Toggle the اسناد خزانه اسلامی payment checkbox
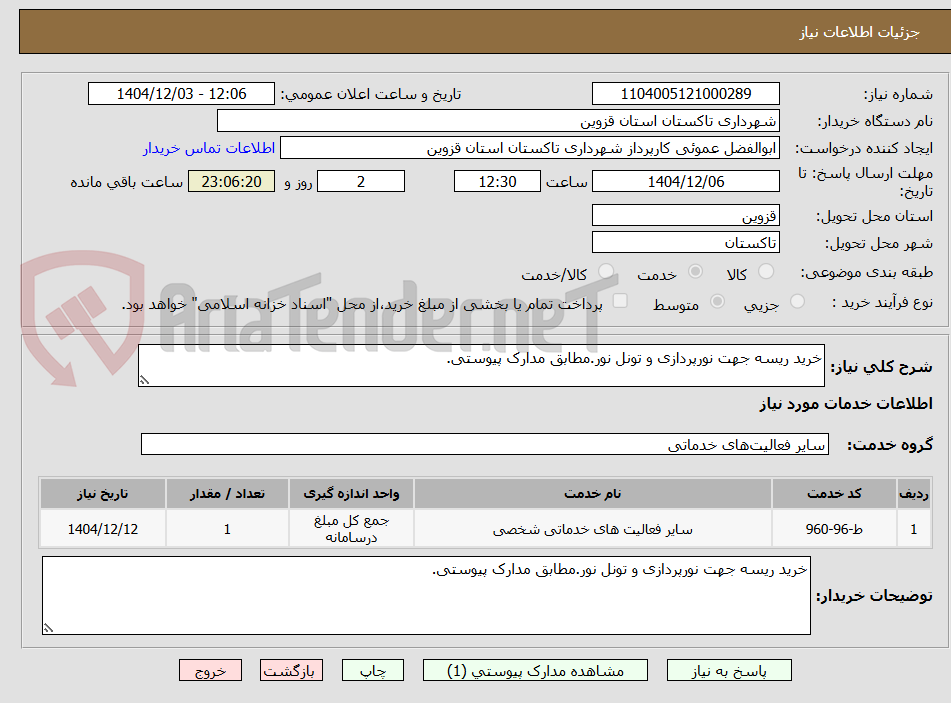Image resolution: width=951 pixels, height=703 pixels. [620, 301]
